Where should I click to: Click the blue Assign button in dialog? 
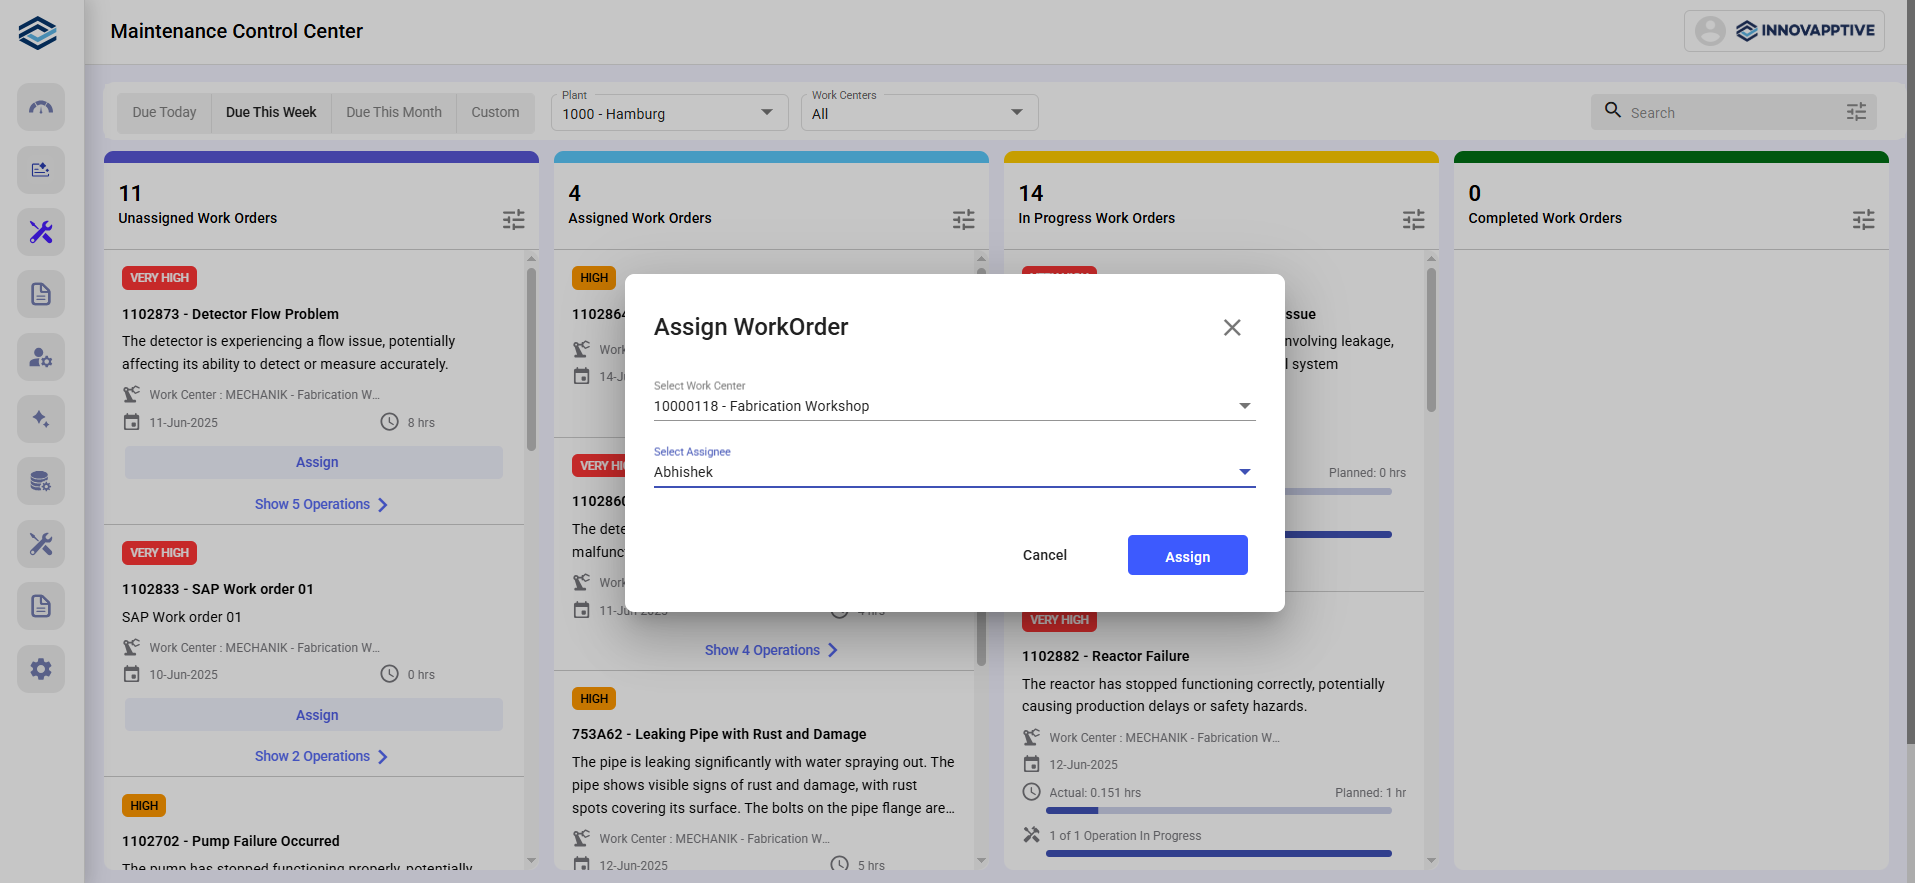coord(1187,556)
